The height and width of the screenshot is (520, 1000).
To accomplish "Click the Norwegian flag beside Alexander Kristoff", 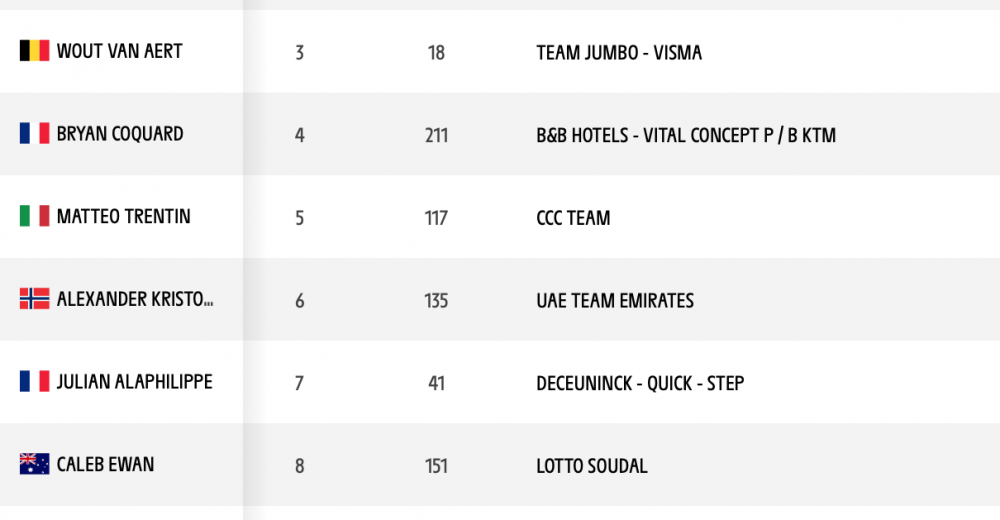I will (34, 299).
